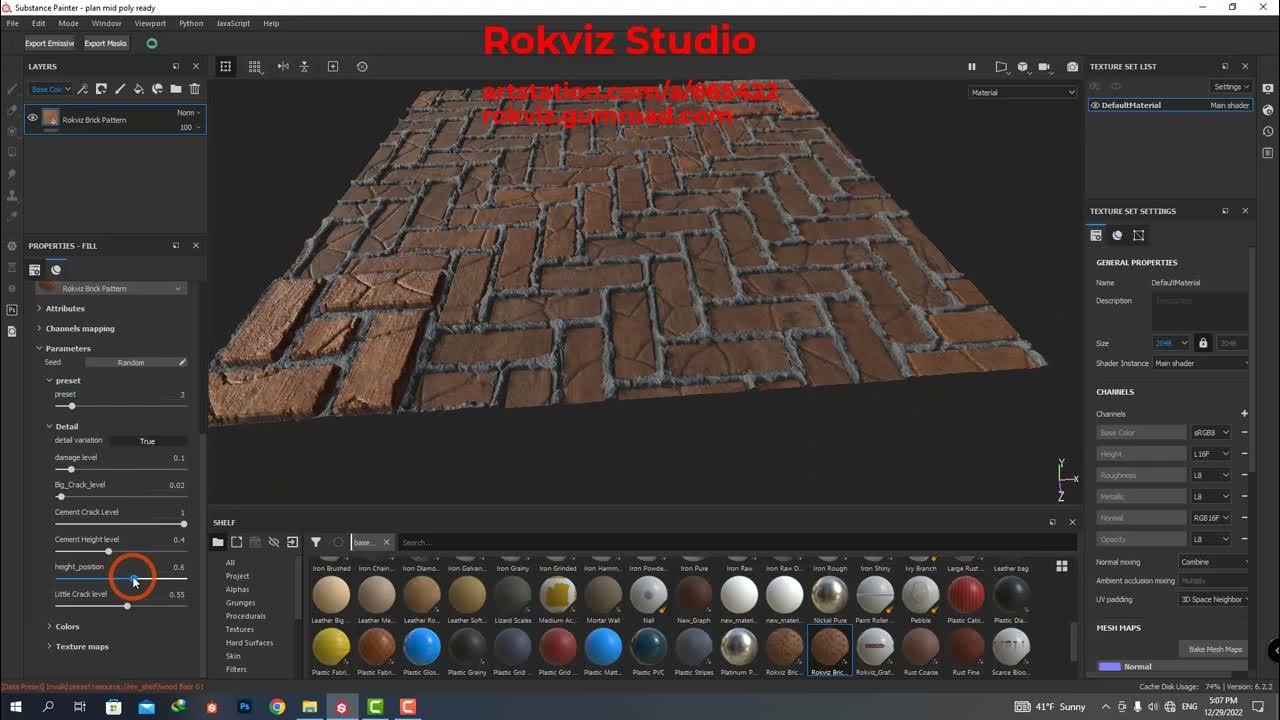Toggle the detail variation True setting

coord(147,440)
